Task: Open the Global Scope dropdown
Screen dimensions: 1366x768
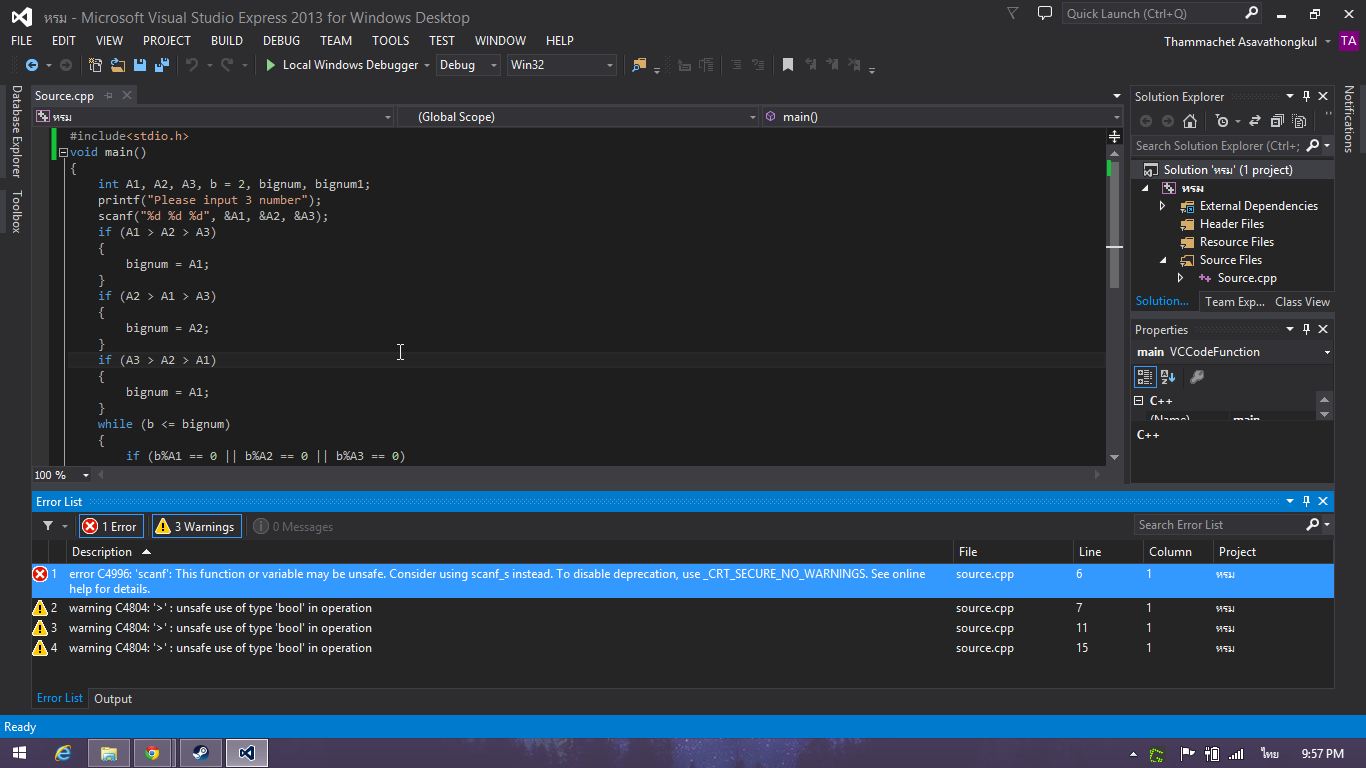Action: [x=577, y=117]
